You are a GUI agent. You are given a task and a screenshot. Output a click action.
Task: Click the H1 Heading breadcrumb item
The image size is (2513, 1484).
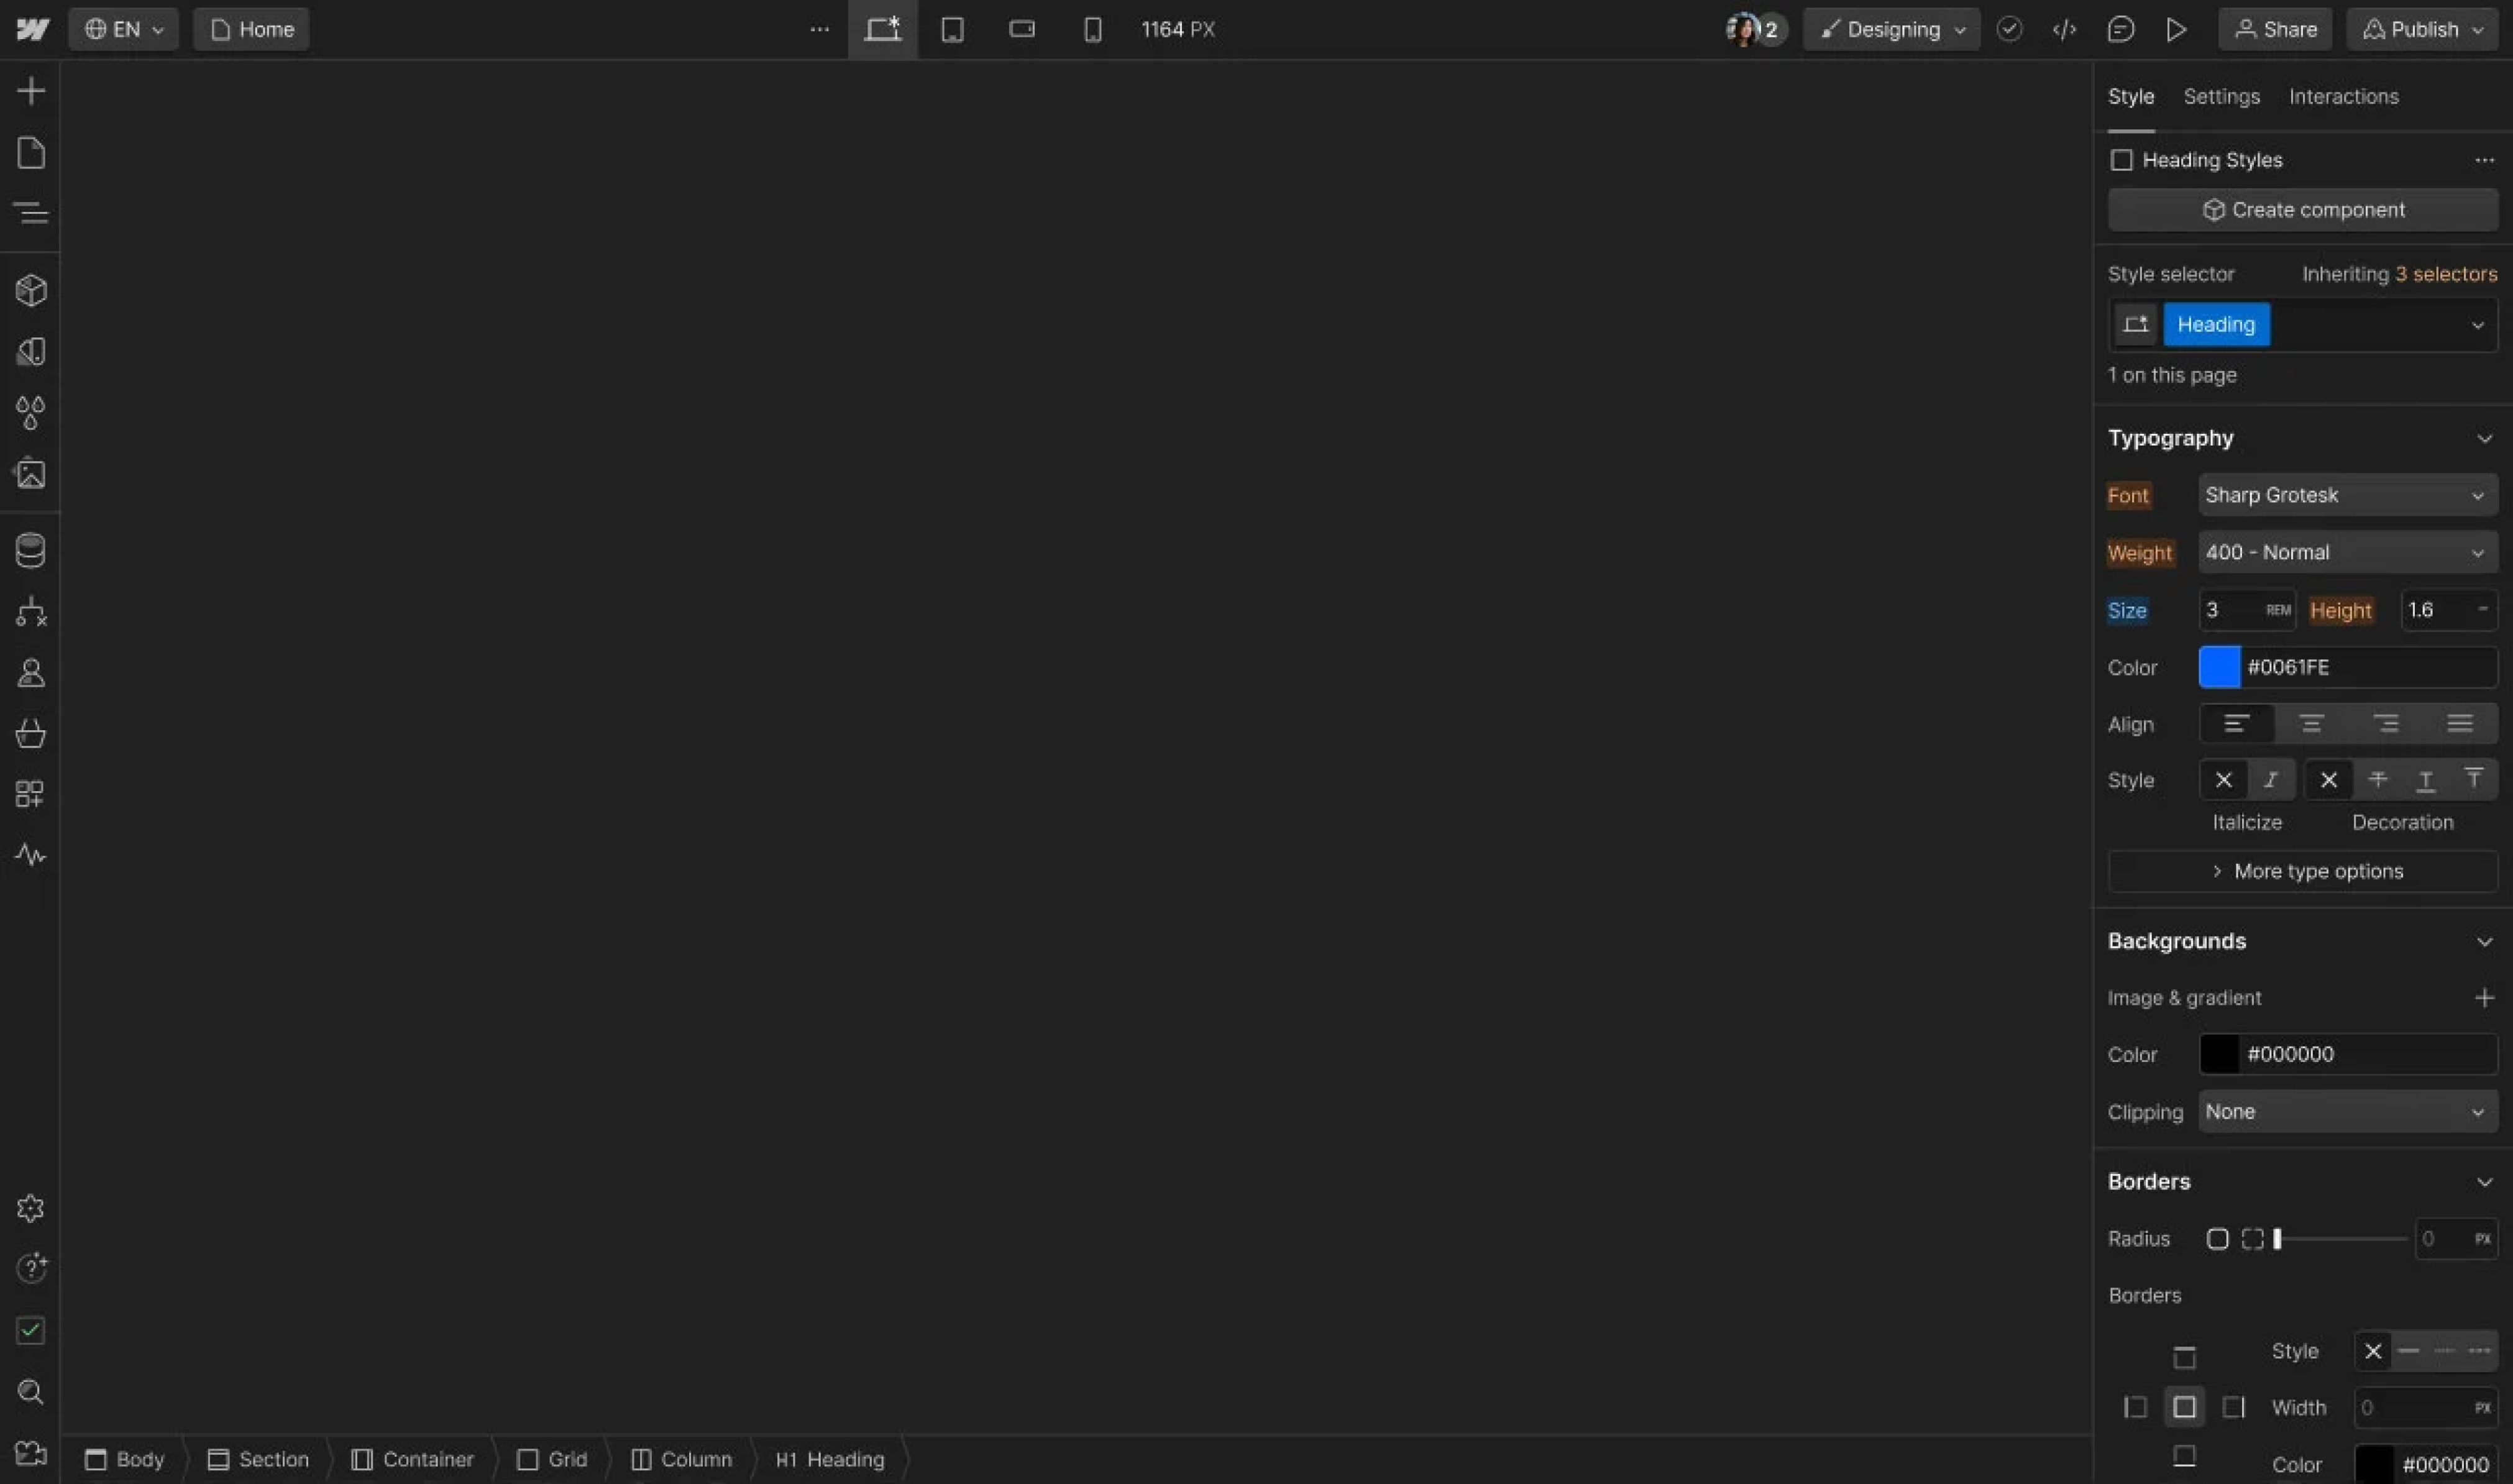coord(828,1457)
